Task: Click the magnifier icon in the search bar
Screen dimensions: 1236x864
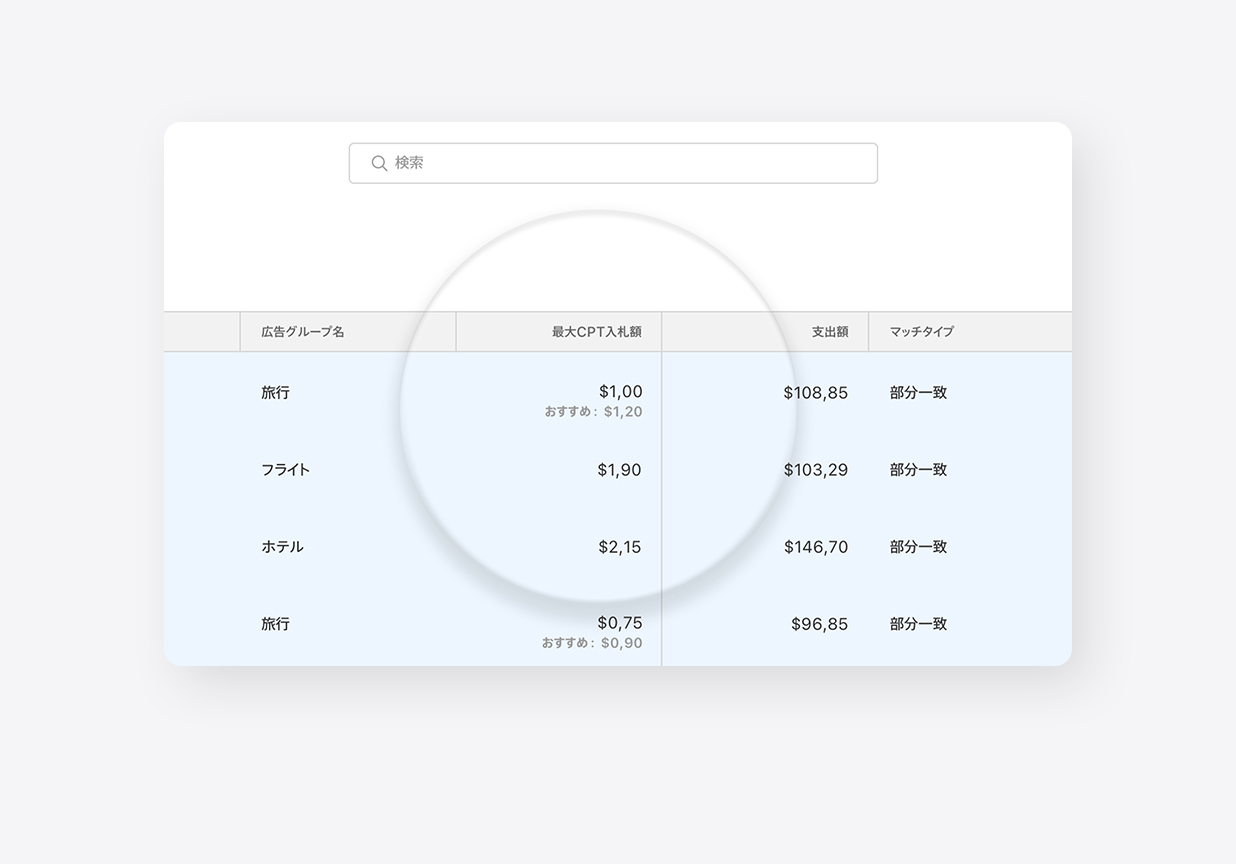Action: tap(379, 163)
